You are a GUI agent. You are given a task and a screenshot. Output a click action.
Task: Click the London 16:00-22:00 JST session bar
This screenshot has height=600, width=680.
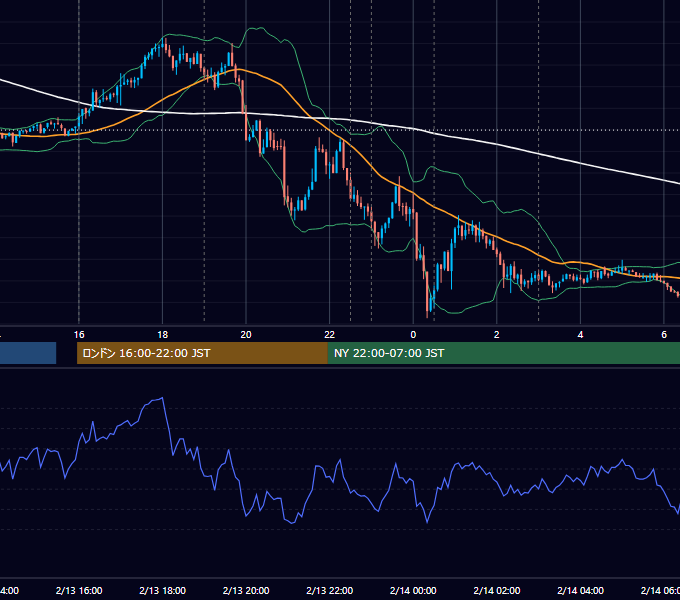(x=202, y=353)
